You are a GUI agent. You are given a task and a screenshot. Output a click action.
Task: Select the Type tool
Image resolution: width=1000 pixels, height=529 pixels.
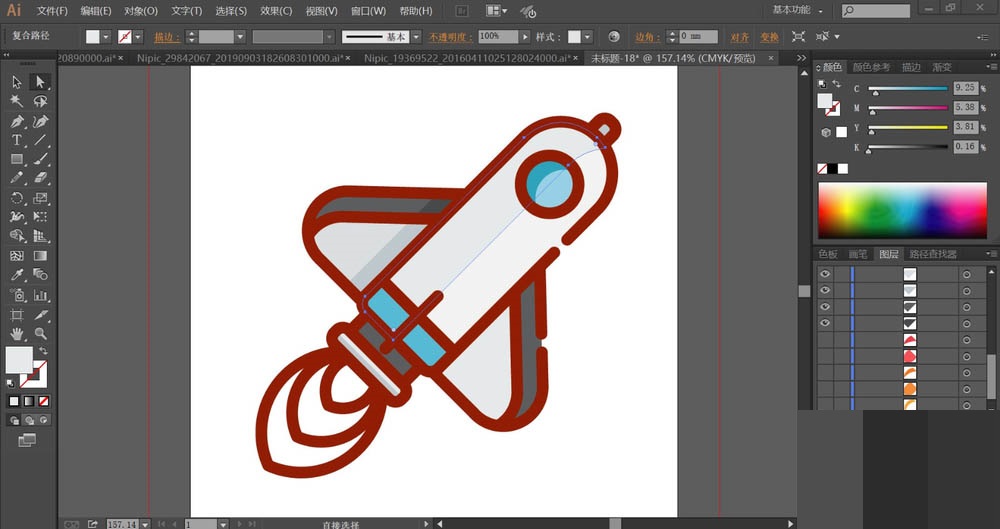[x=17, y=140]
